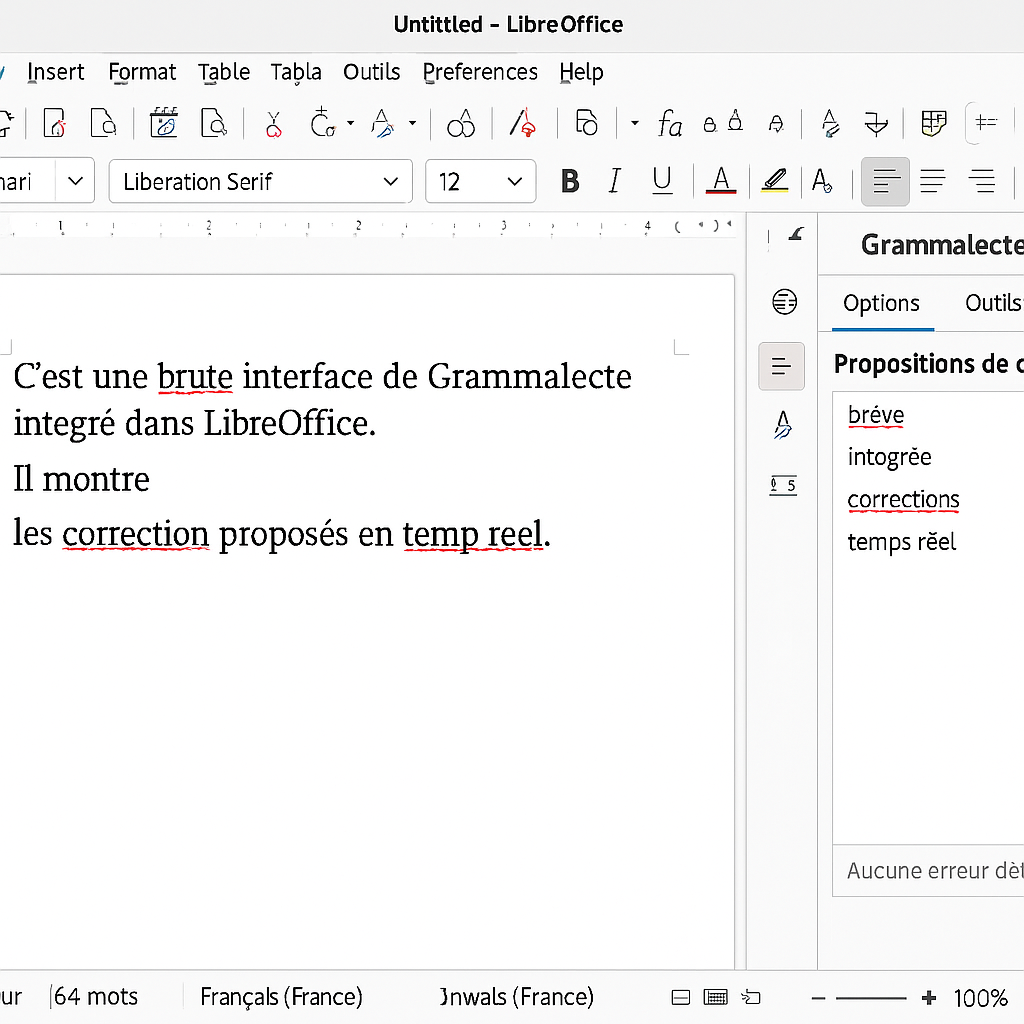Viewport: 1024px width, 1024px height.
Task: Click the zoom out minus button
Action: 819,998
